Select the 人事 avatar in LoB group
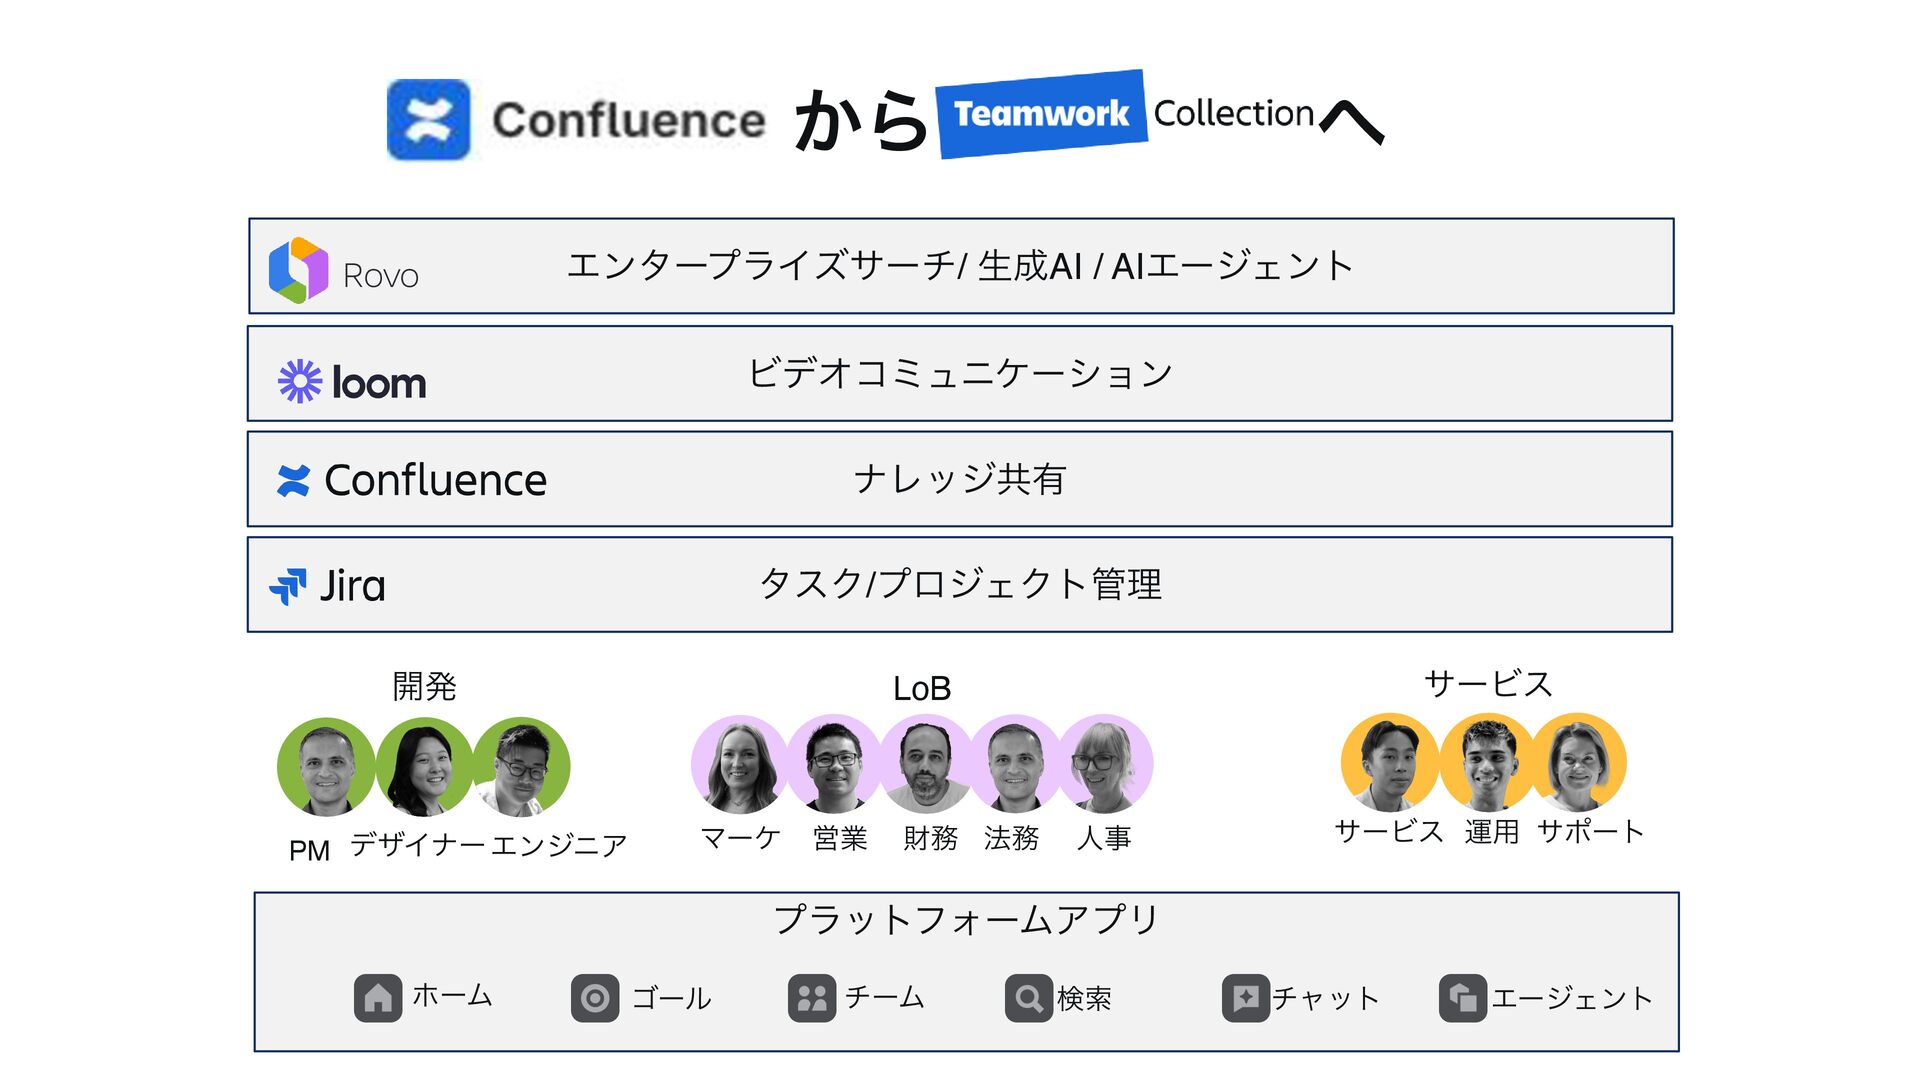The height and width of the screenshot is (1080, 1920). [x=1104, y=764]
